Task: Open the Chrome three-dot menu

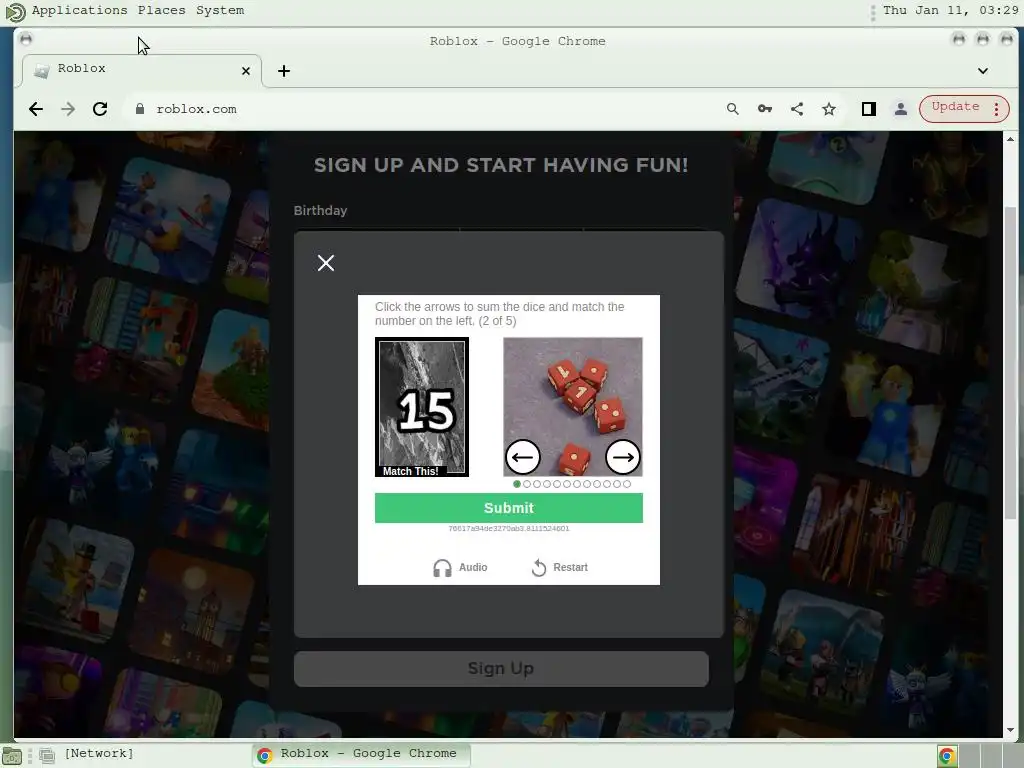Action: click(x=997, y=109)
